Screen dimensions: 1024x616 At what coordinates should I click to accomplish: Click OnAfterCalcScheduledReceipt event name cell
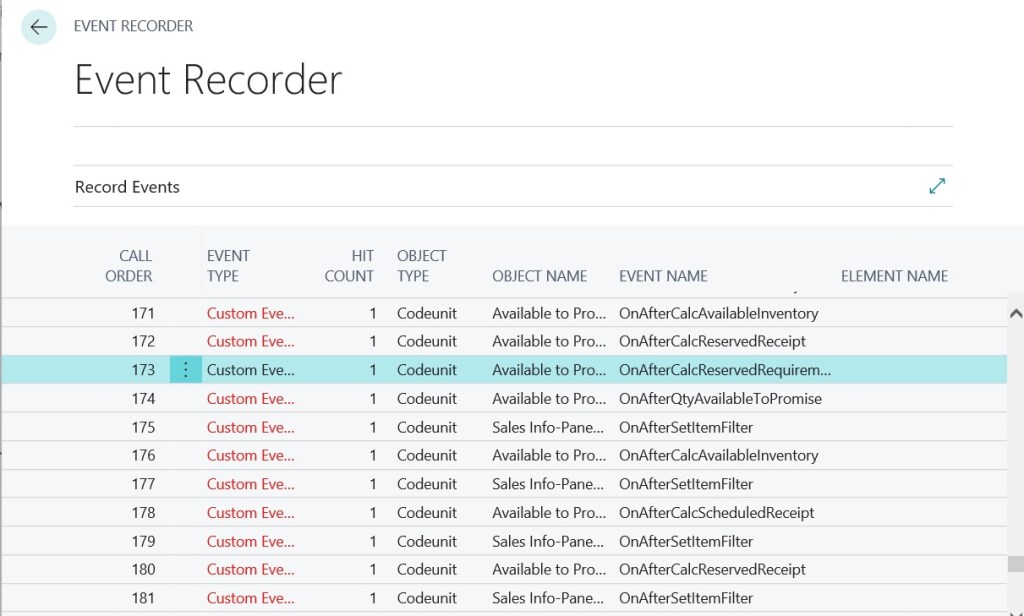coord(716,513)
